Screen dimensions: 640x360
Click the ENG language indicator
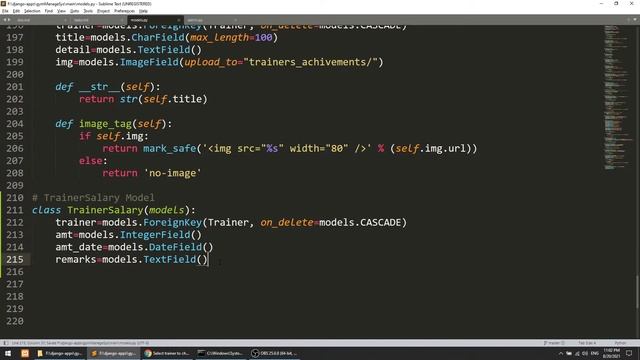[x=595, y=353]
